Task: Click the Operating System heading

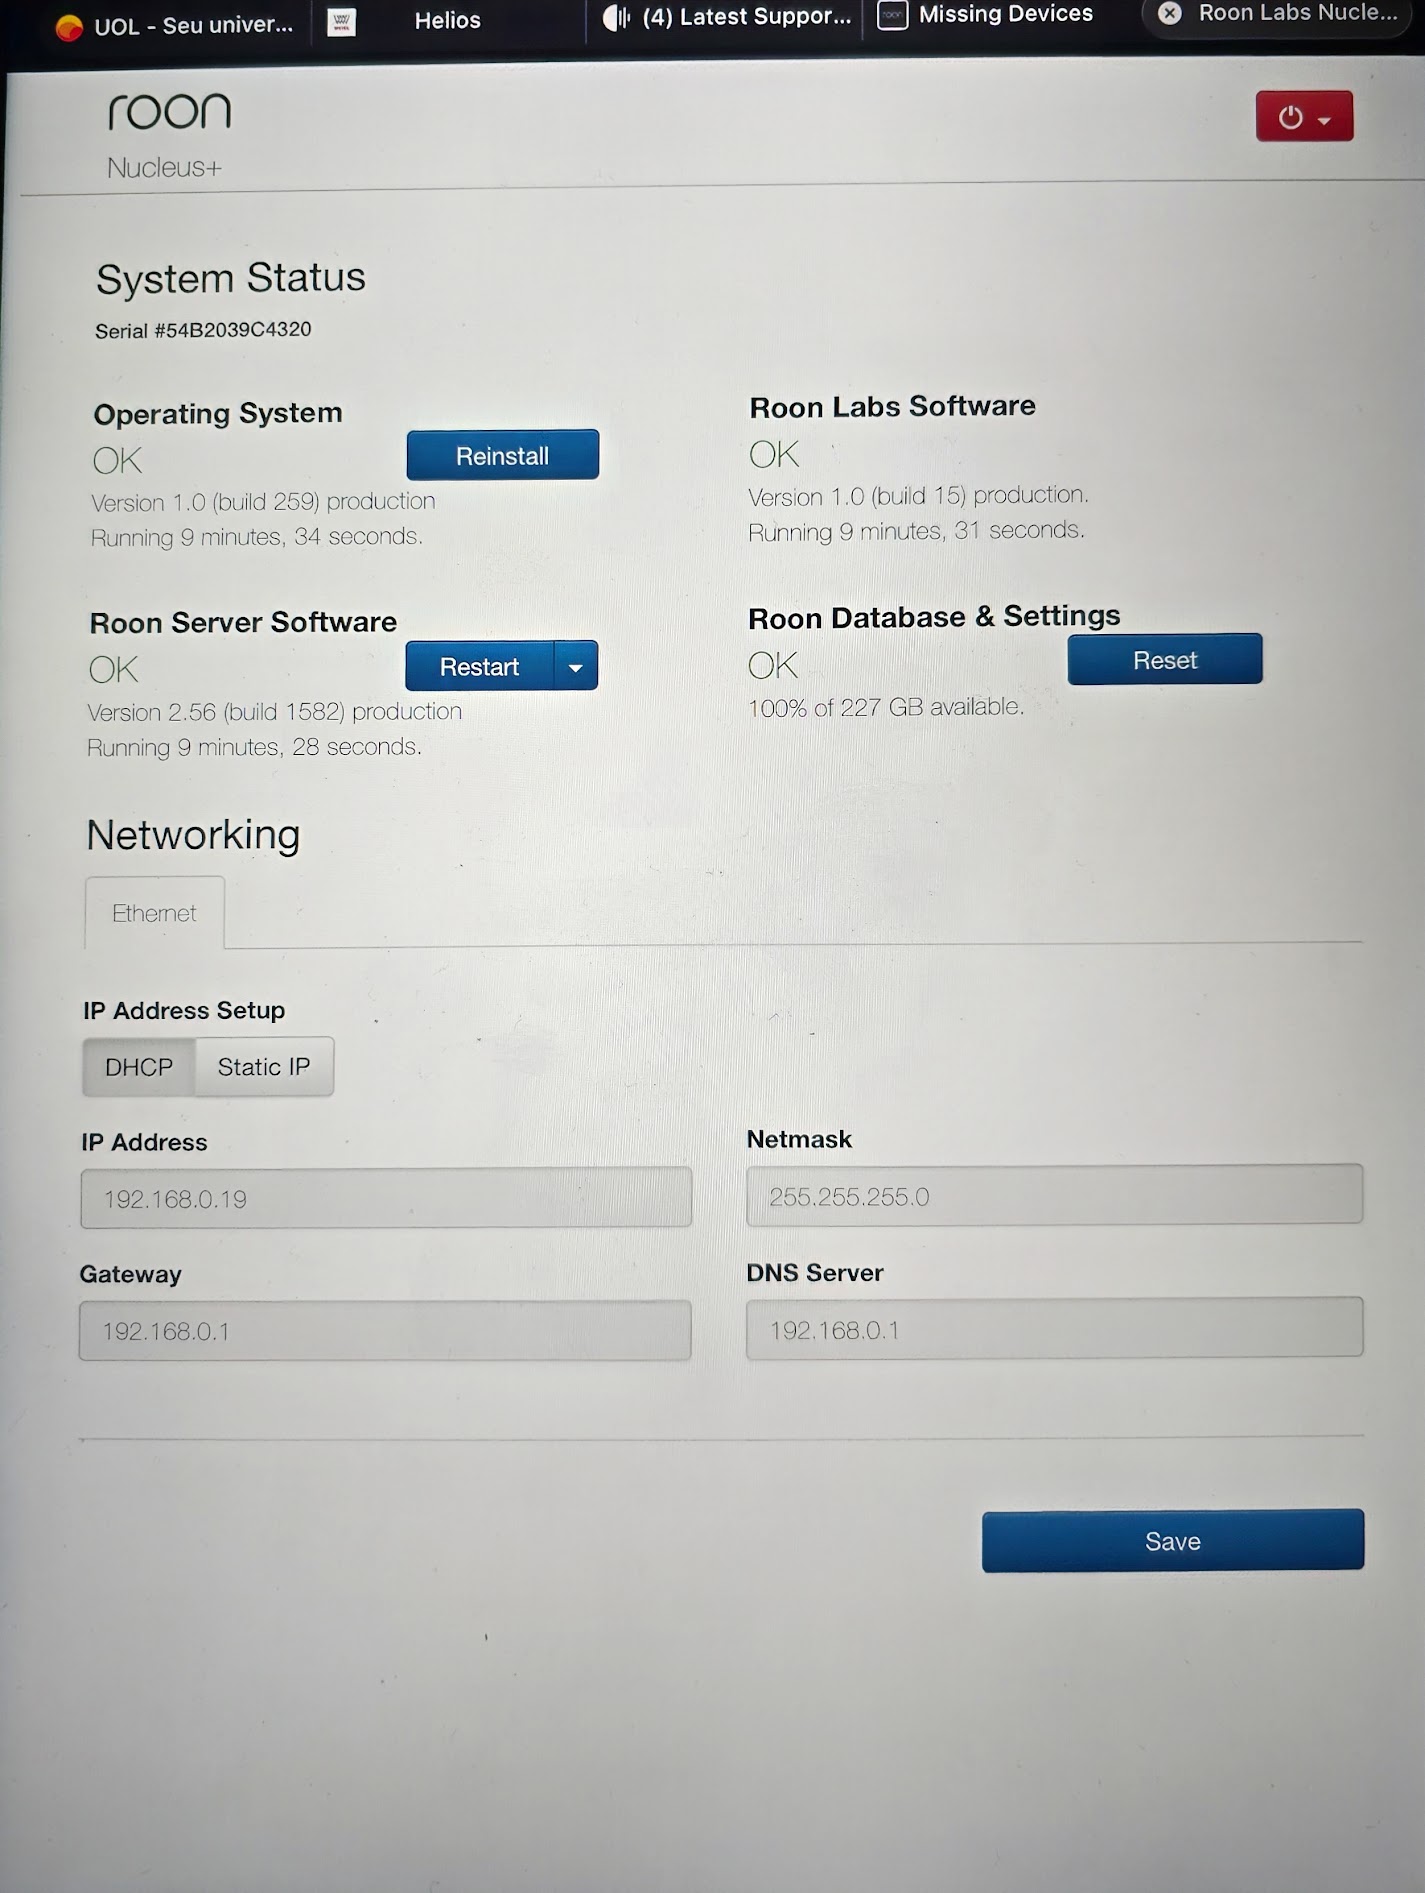Action: point(218,413)
